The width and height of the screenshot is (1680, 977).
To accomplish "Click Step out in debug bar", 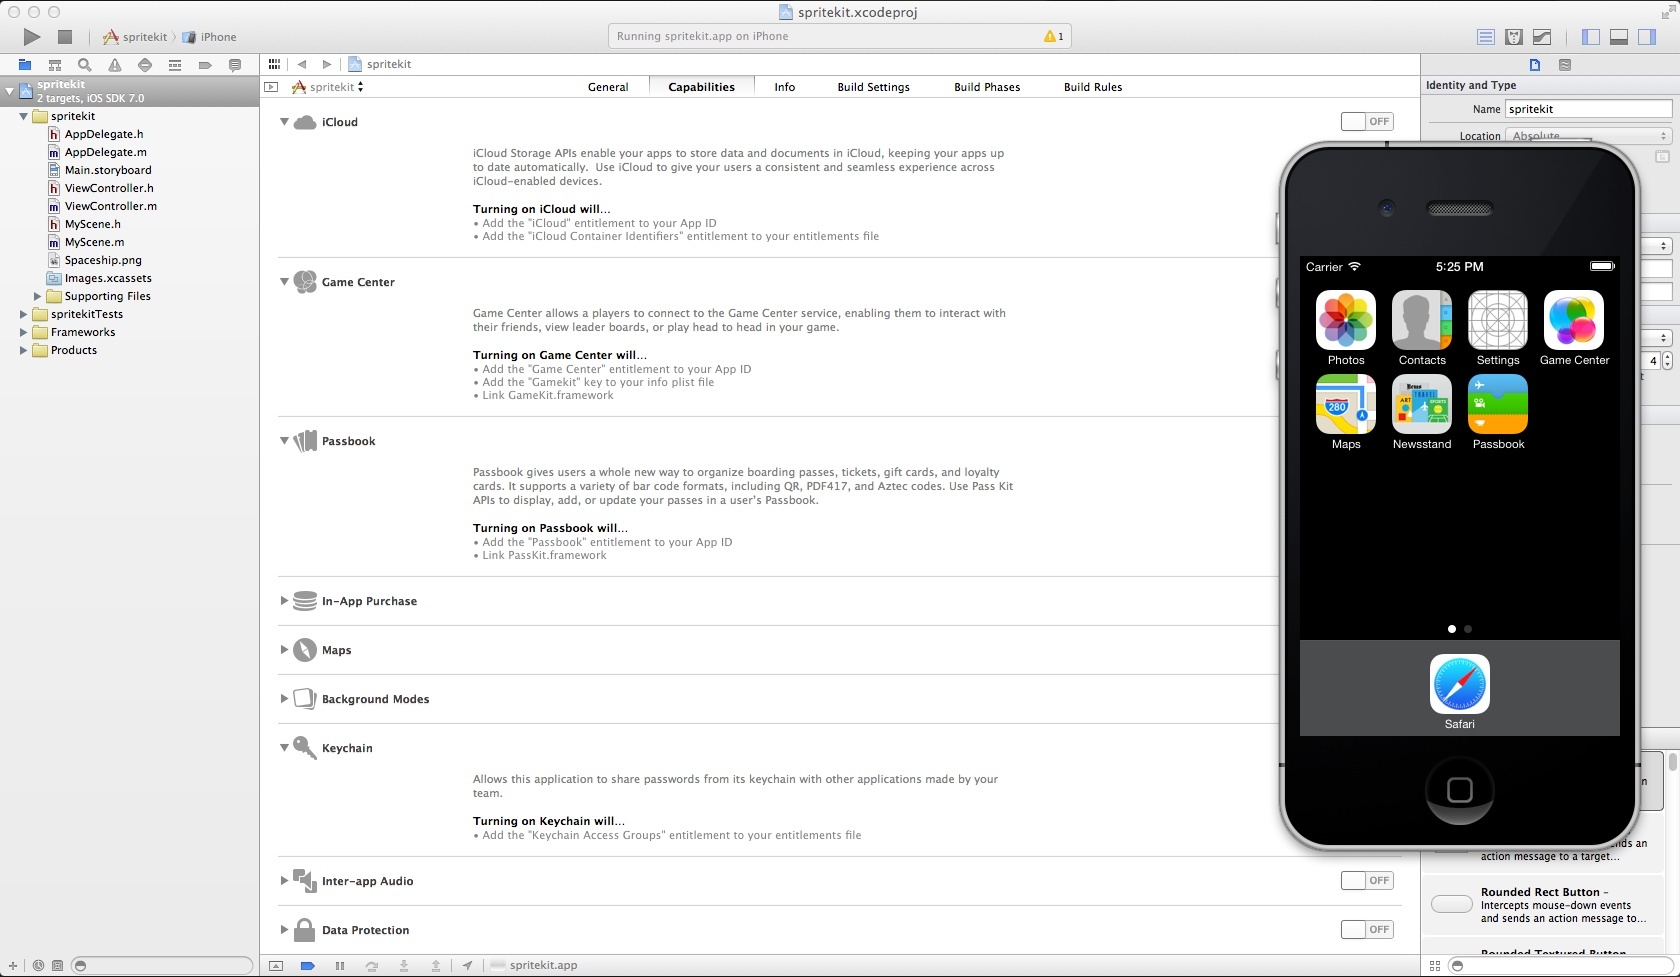I will pyautogui.click(x=436, y=965).
